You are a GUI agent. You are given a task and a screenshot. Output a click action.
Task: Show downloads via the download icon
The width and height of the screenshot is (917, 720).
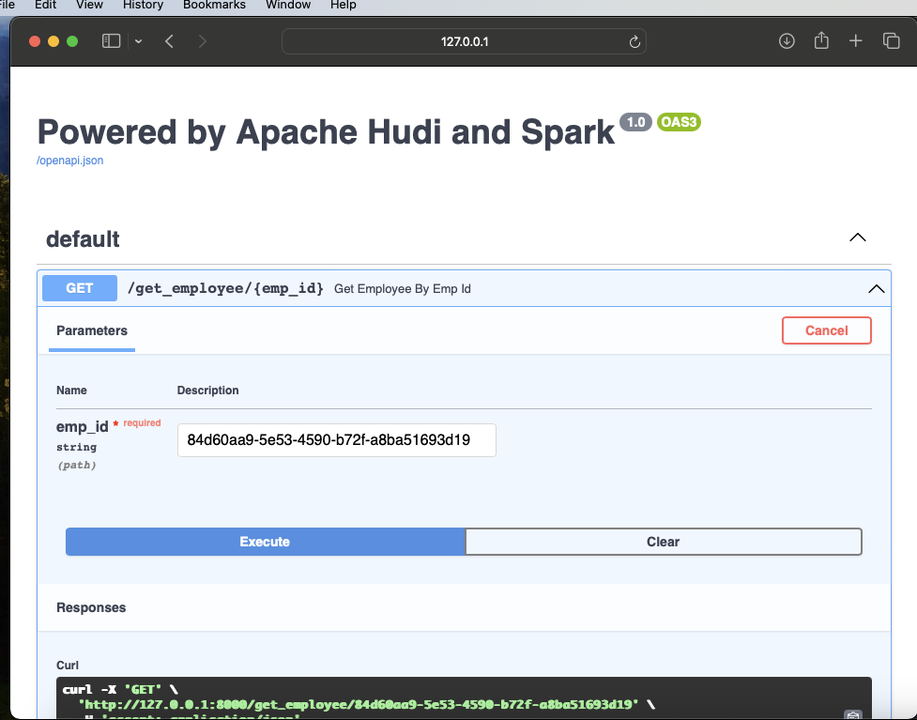(x=787, y=41)
